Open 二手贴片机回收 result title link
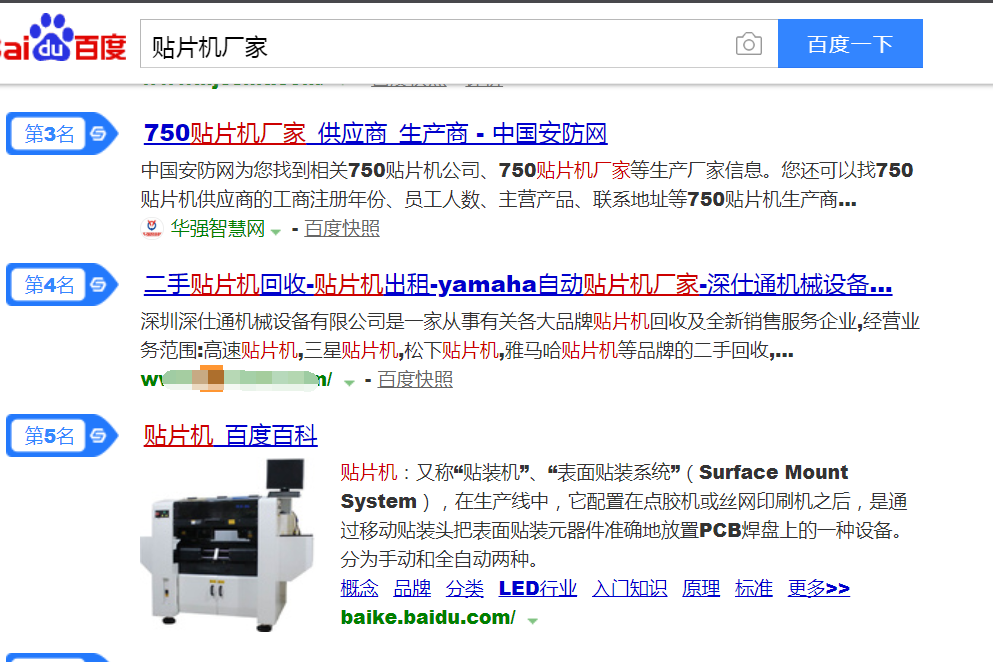Image resolution: width=993 pixels, height=662 pixels. (x=518, y=285)
